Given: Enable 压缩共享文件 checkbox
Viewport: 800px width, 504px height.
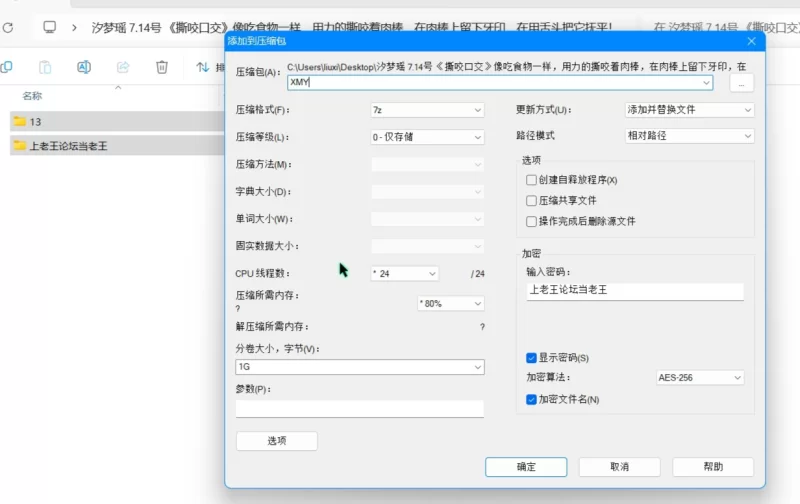Looking at the screenshot, I should pos(531,200).
